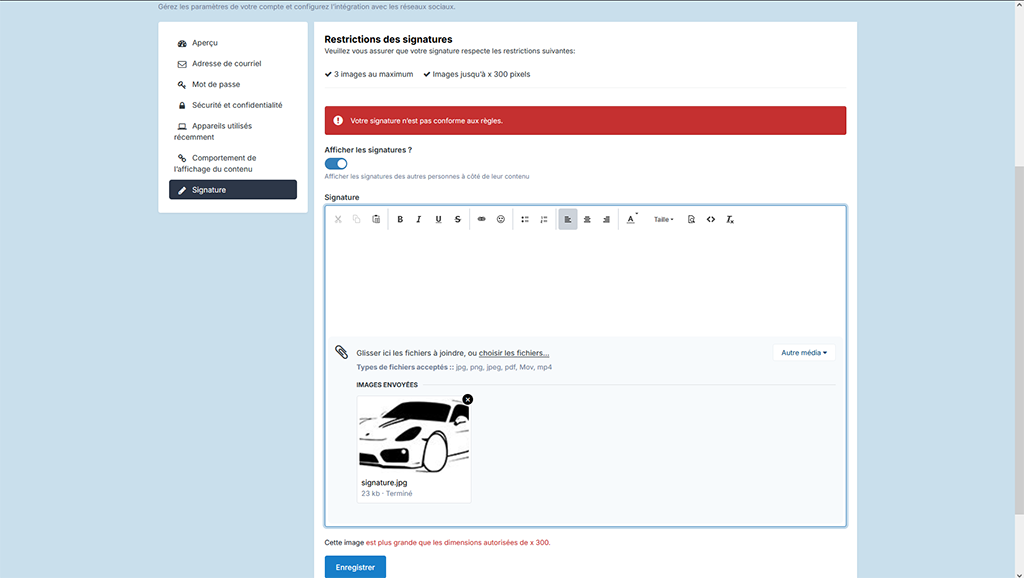1024x578 pixels.
Task: Insert a link with the link icon
Action: pyautogui.click(x=481, y=219)
